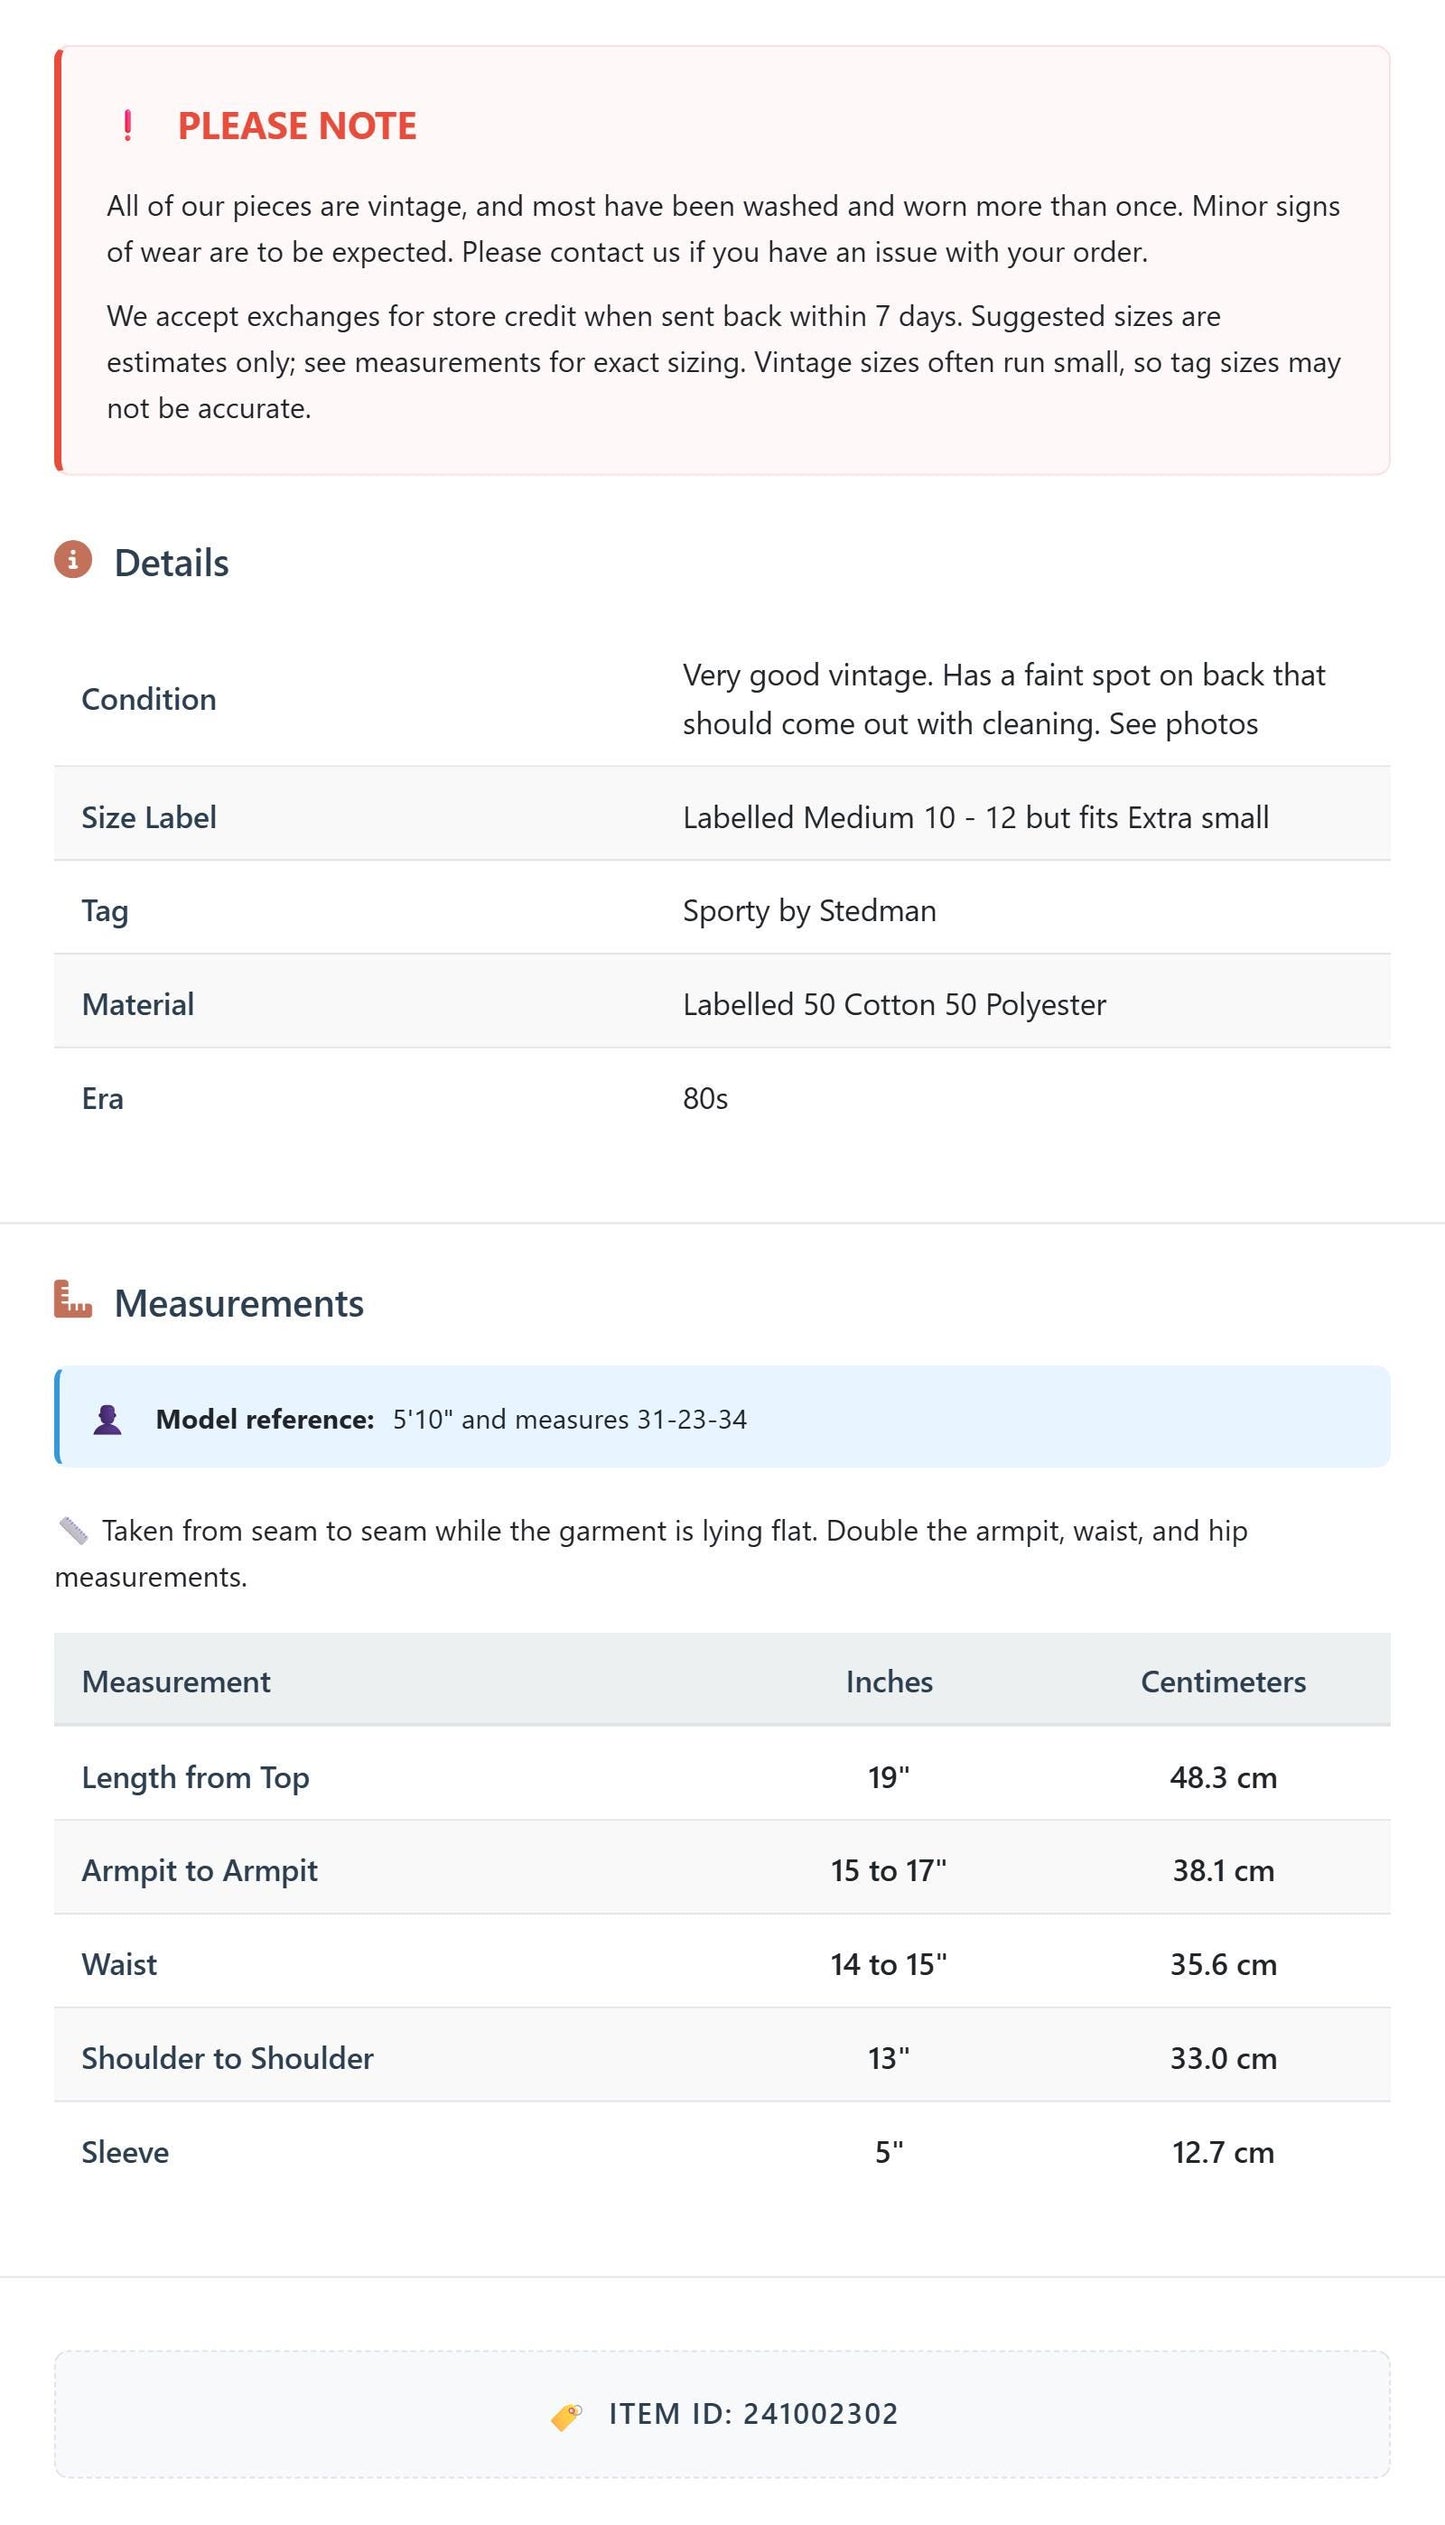This screenshot has height=2525, width=1445.
Task: Click the Inches column header
Action: (x=889, y=1681)
